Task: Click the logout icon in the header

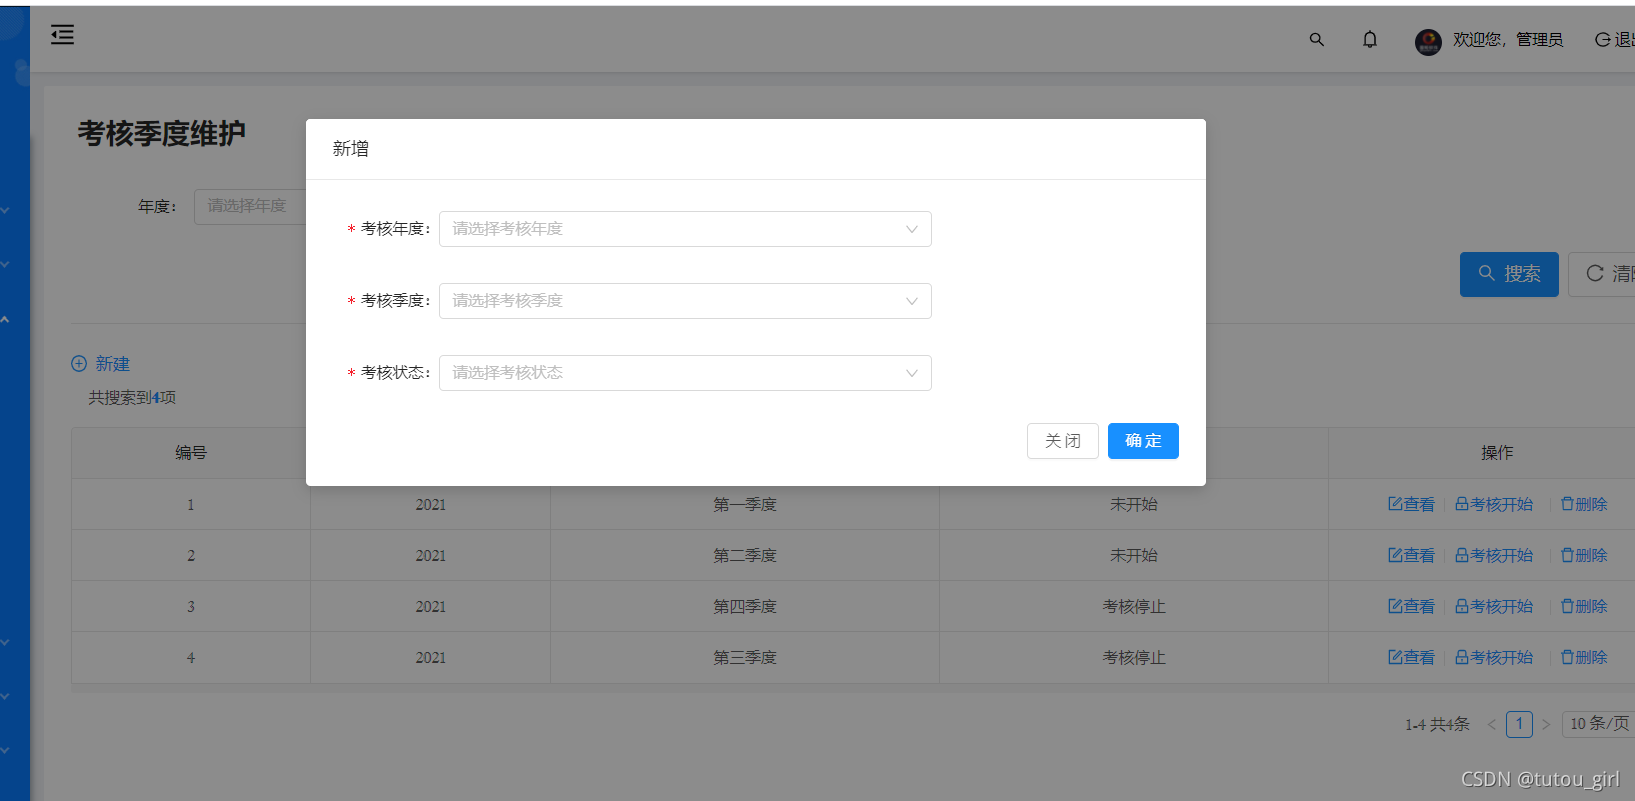Action: [1602, 40]
